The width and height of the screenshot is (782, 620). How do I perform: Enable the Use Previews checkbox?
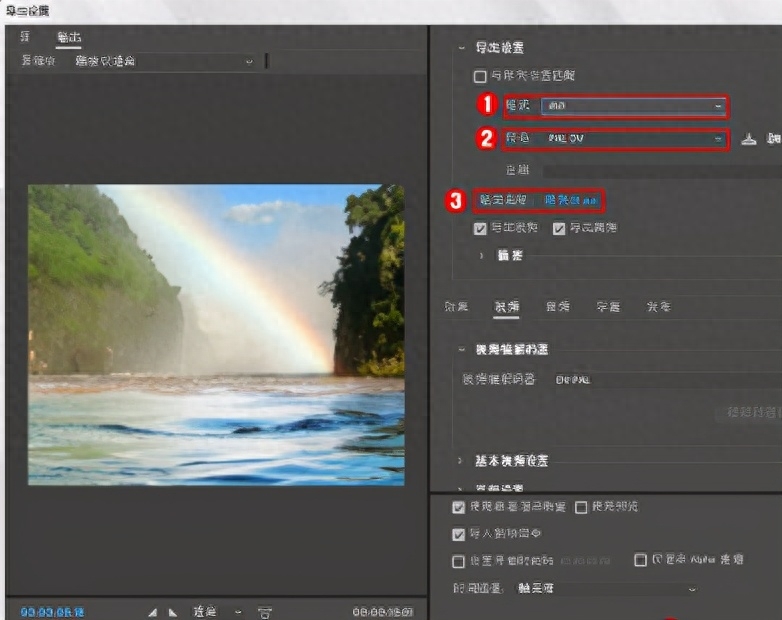581,507
